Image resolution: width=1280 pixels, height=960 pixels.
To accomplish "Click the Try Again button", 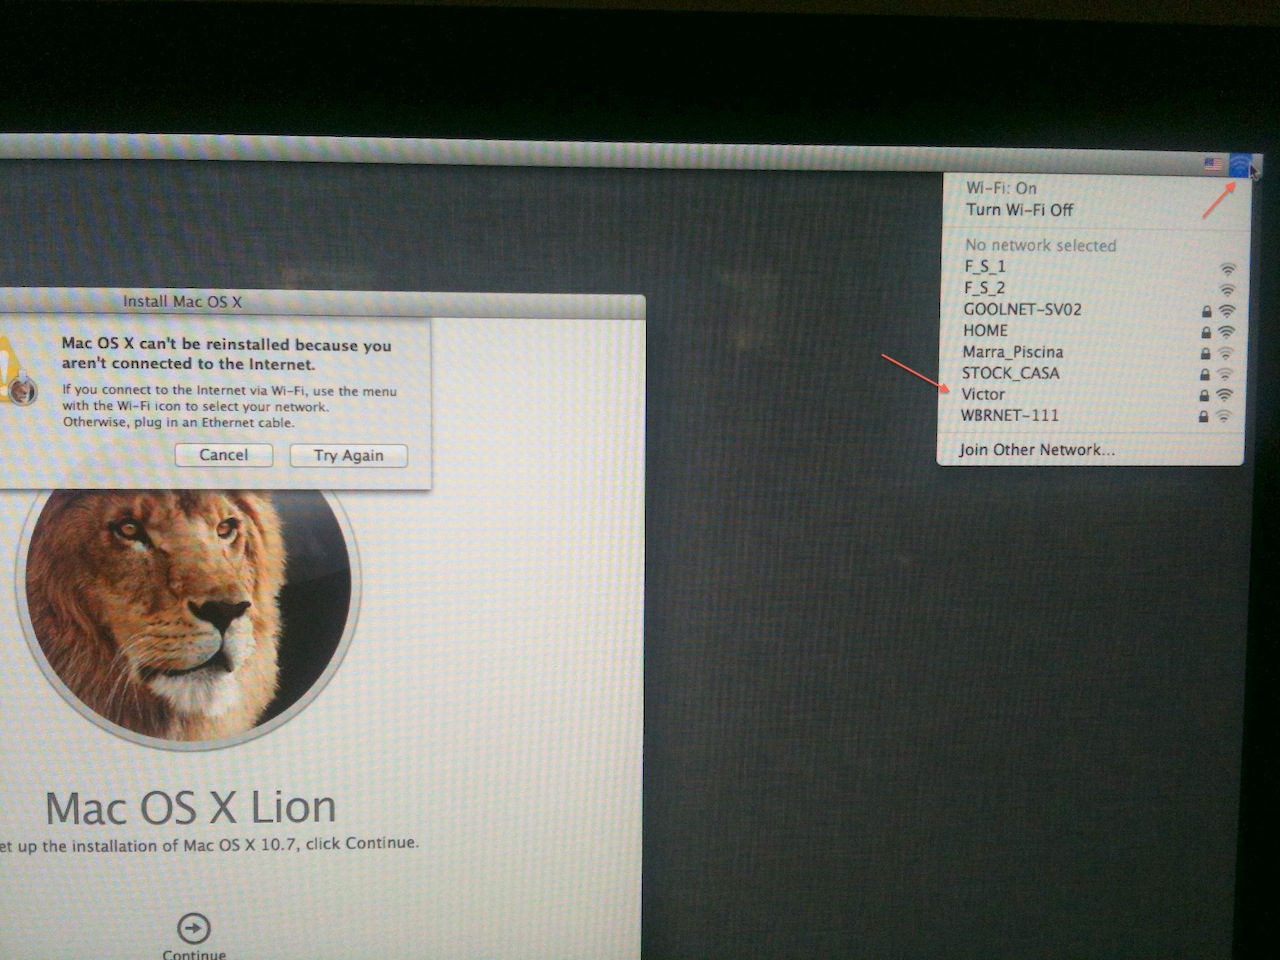I will [x=349, y=456].
